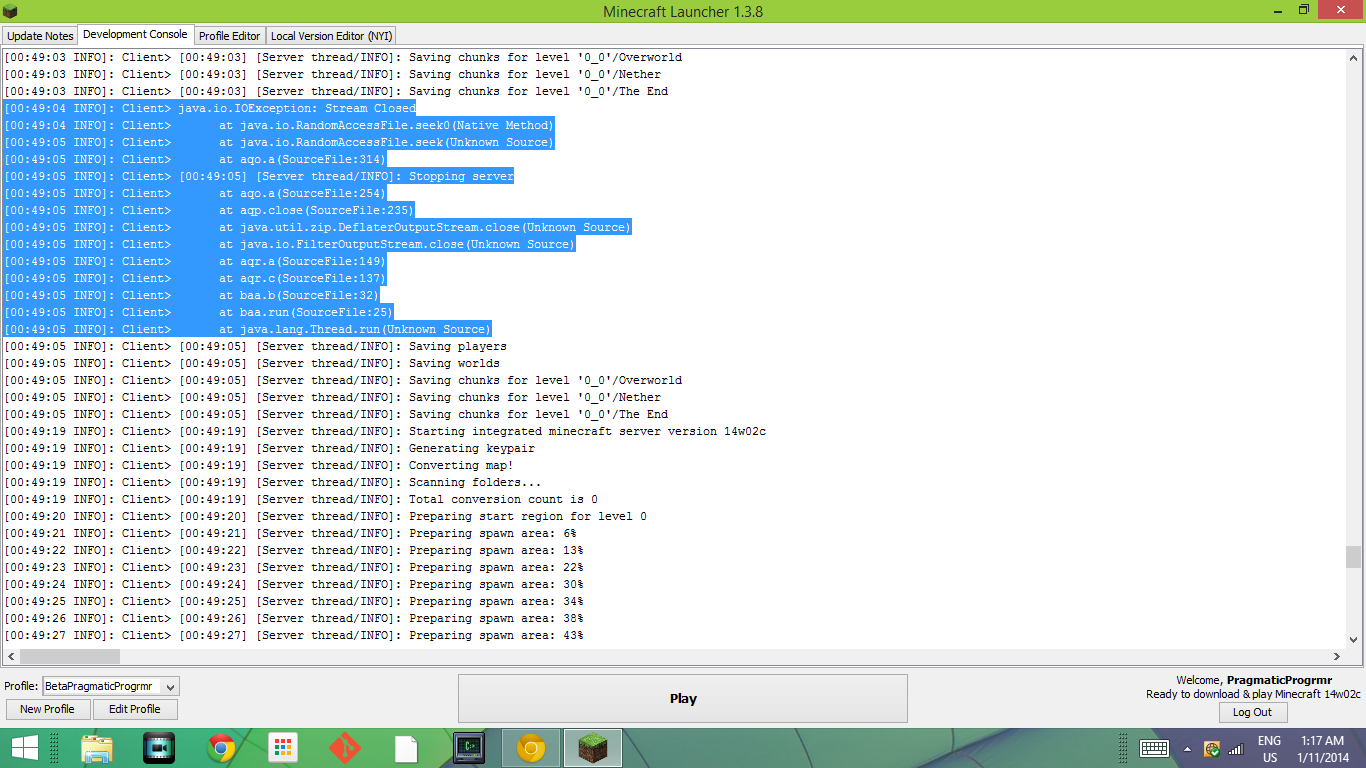Click the horizontal scrollbar right arrow
The width and height of the screenshot is (1366, 768).
(1337, 656)
